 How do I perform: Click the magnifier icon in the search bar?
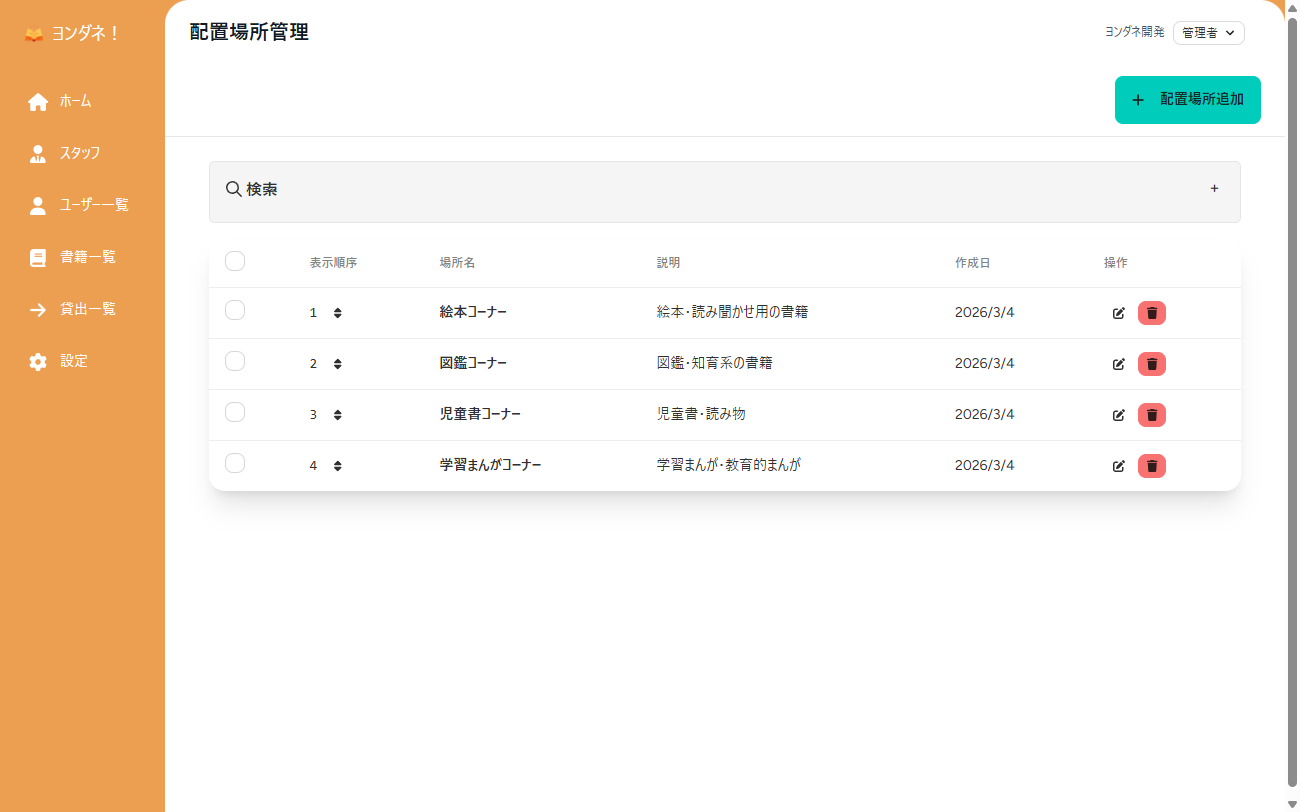(x=234, y=188)
